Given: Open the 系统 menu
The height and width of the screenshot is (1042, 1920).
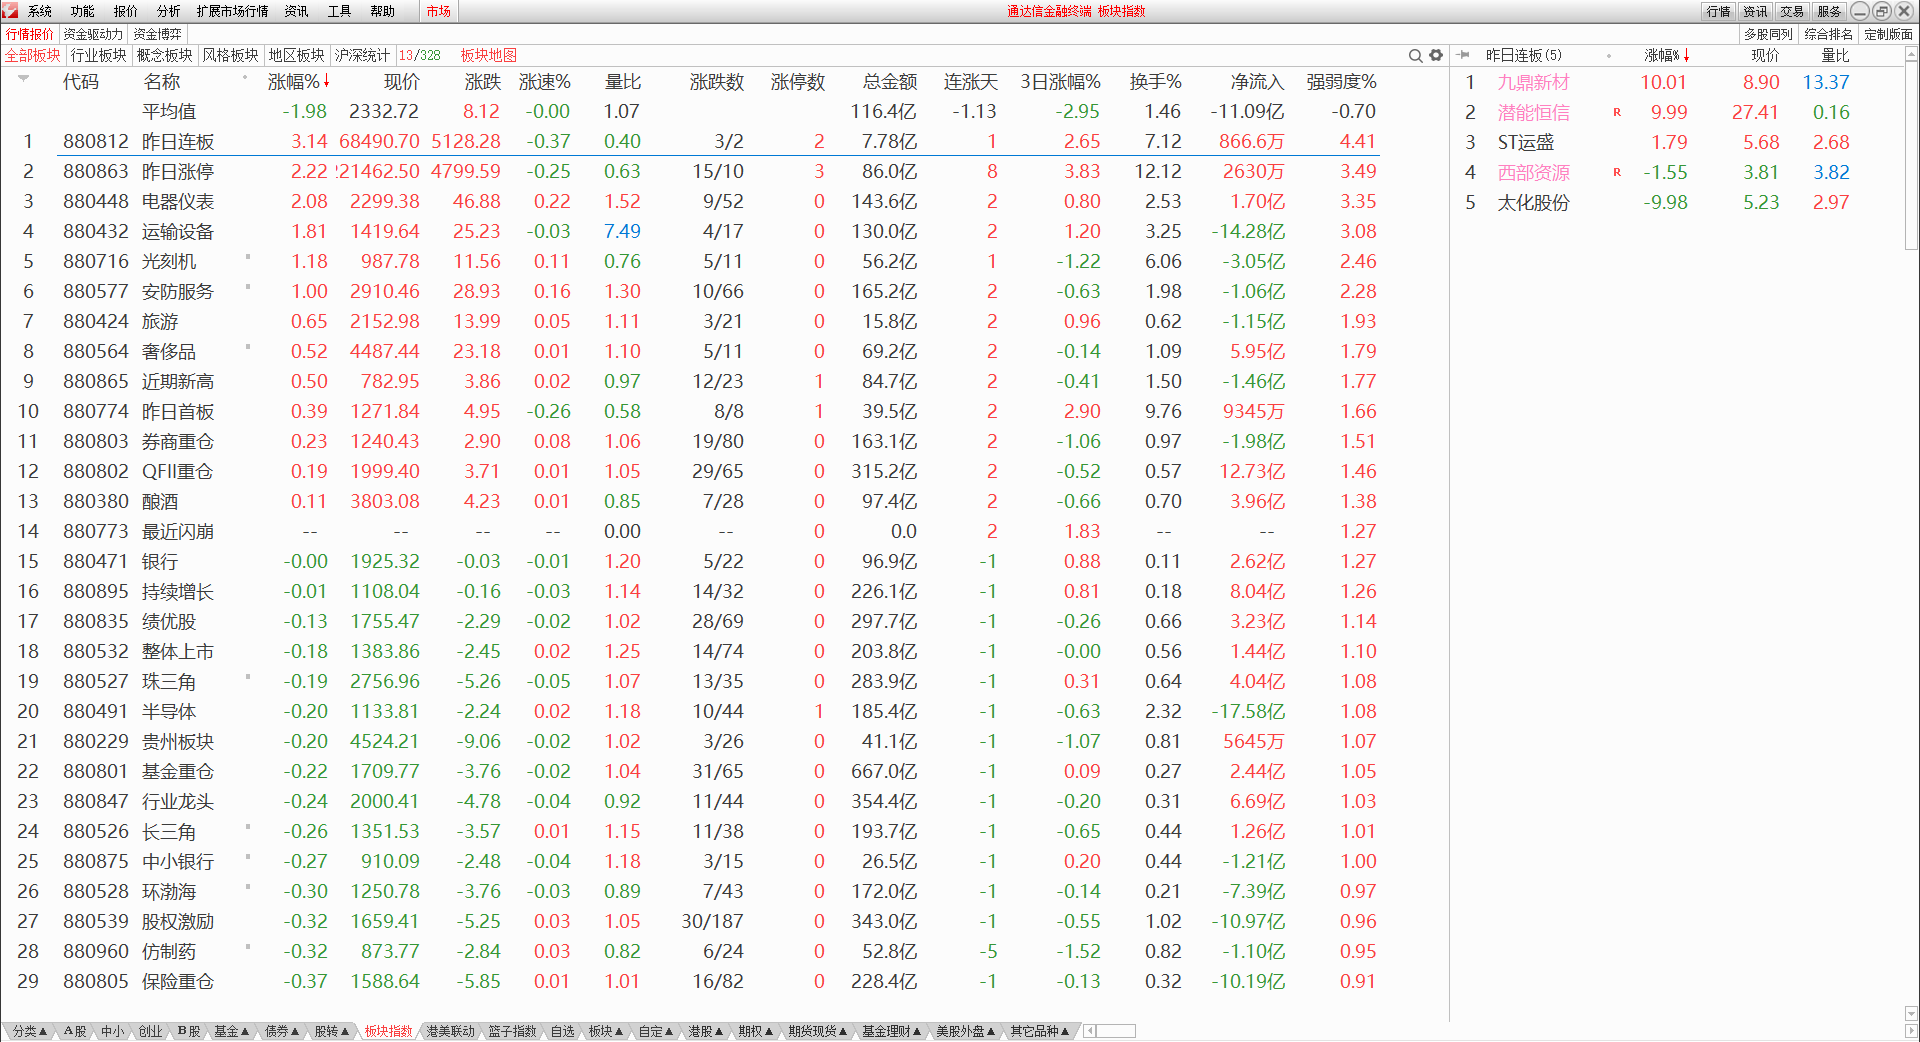Looking at the screenshot, I should (x=40, y=11).
